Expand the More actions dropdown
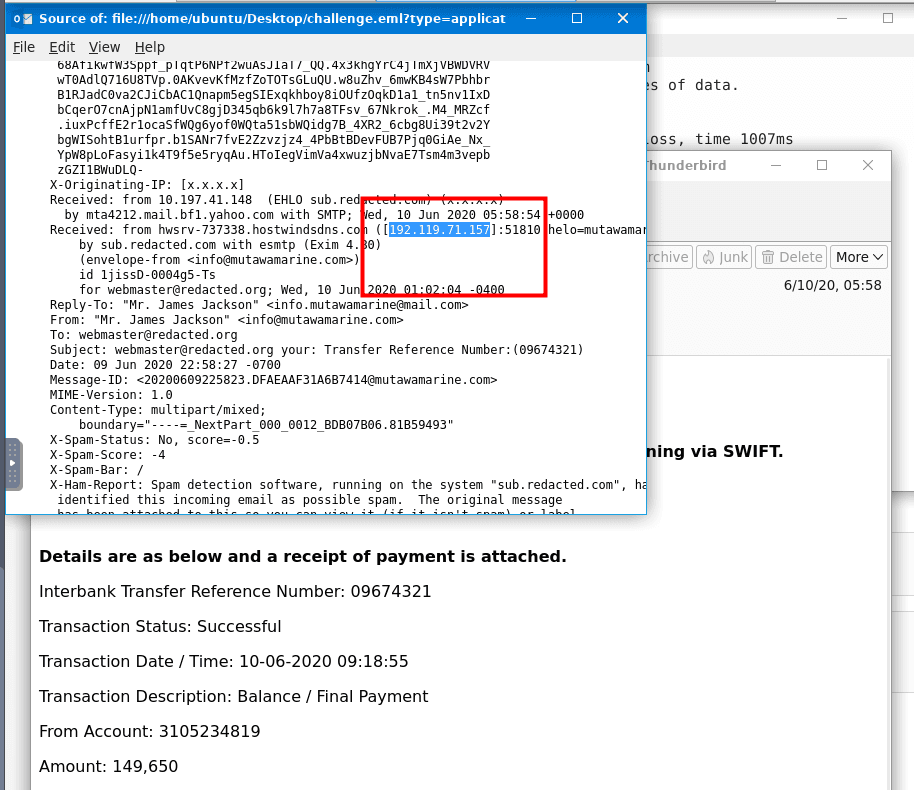This screenshot has width=914, height=790. point(859,257)
